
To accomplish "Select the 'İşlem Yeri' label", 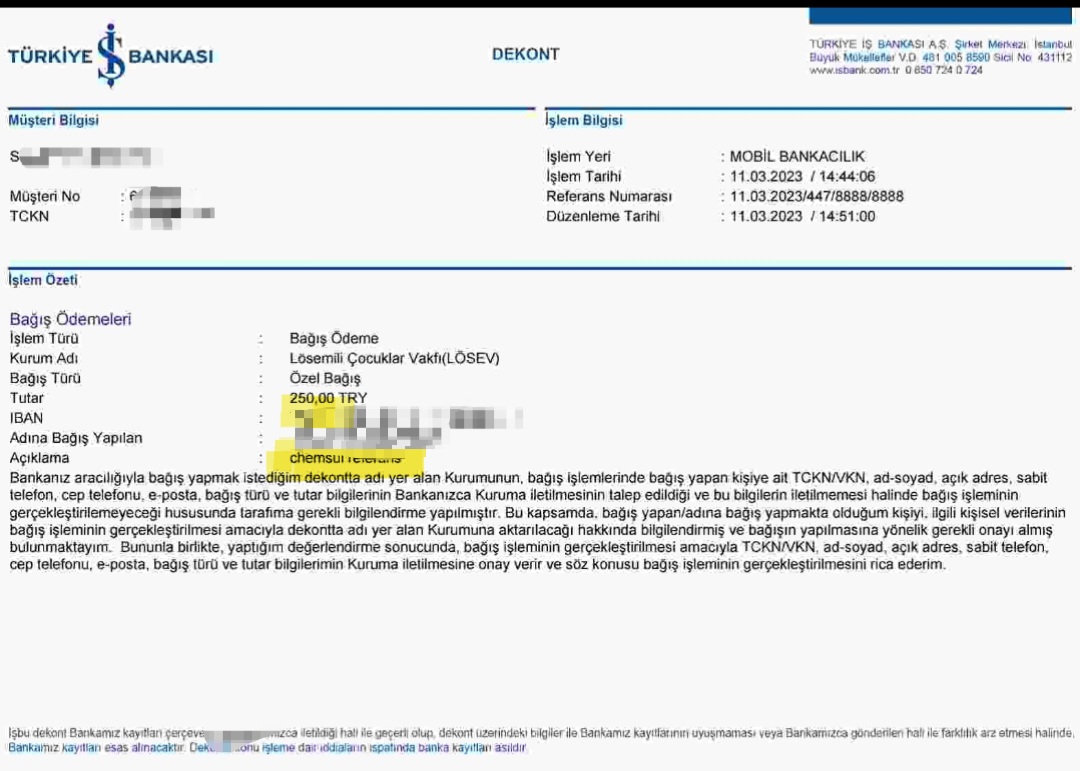I will point(579,156).
